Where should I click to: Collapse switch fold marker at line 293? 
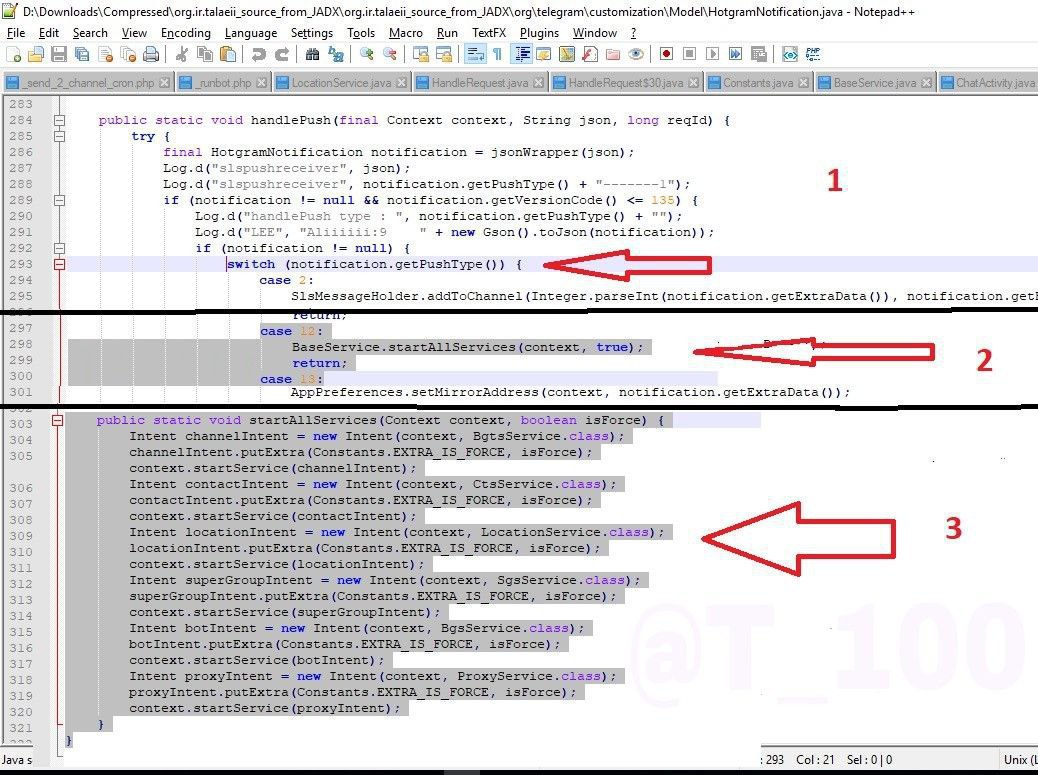point(60,264)
